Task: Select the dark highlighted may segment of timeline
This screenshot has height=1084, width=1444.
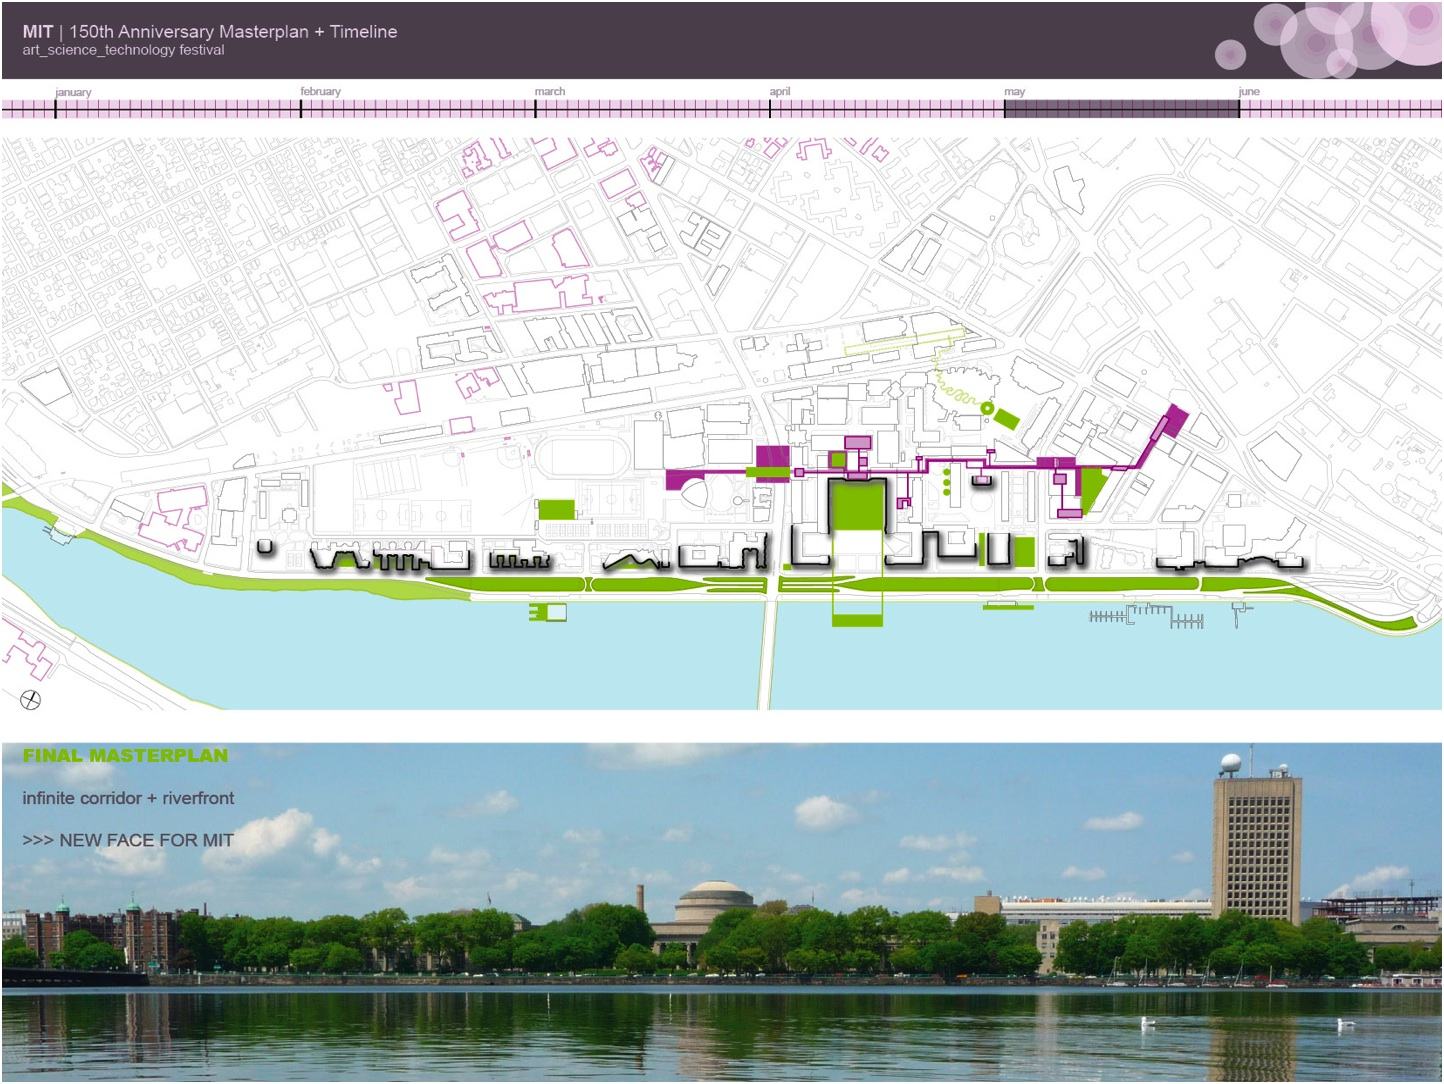Action: [1122, 109]
